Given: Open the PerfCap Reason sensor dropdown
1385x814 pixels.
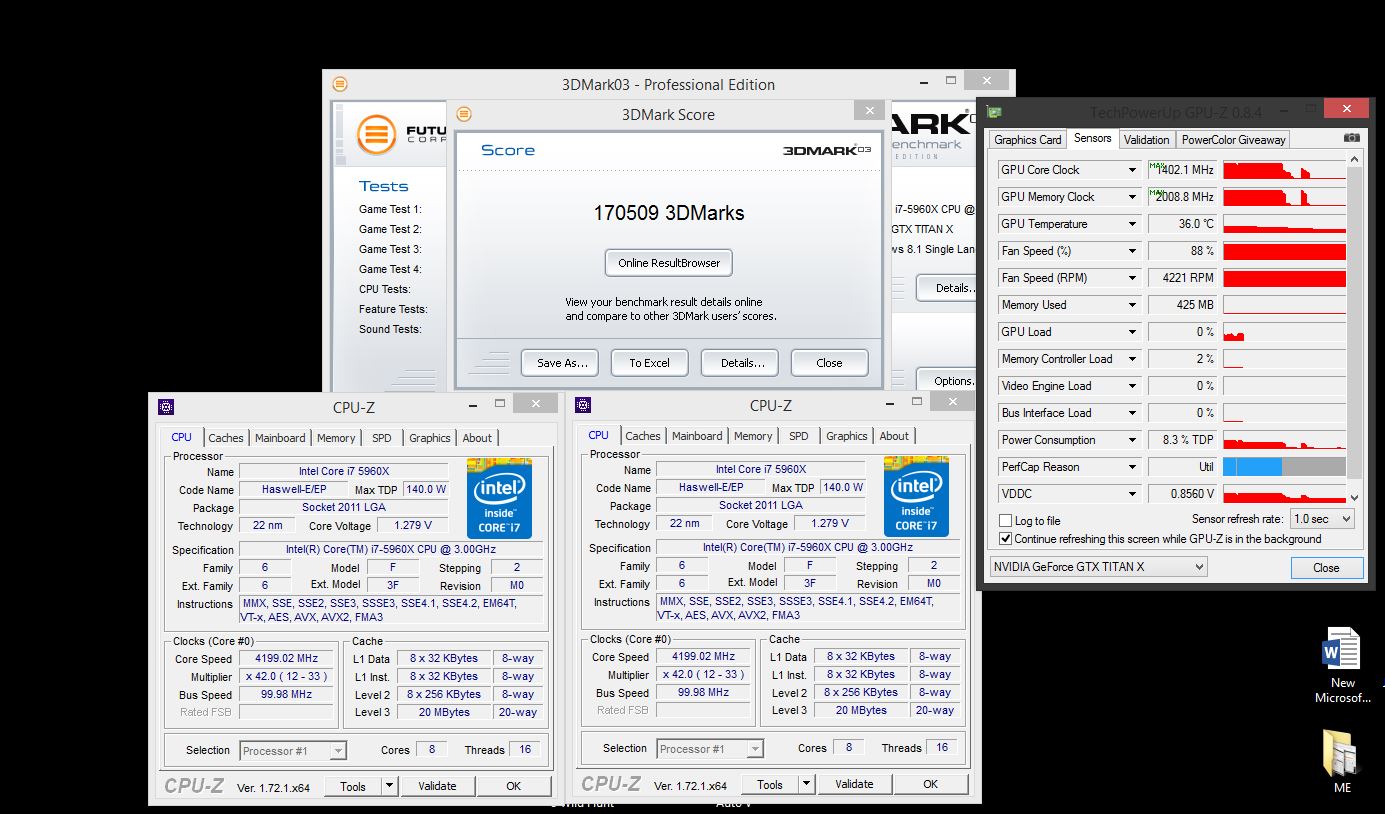Looking at the screenshot, I should pyautogui.click(x=1132, y=467).
